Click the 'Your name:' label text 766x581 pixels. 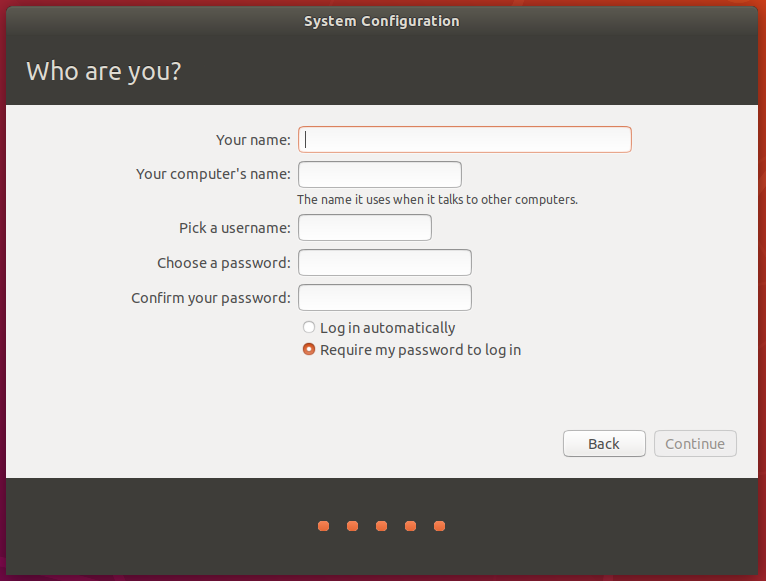tap(253, 140)
